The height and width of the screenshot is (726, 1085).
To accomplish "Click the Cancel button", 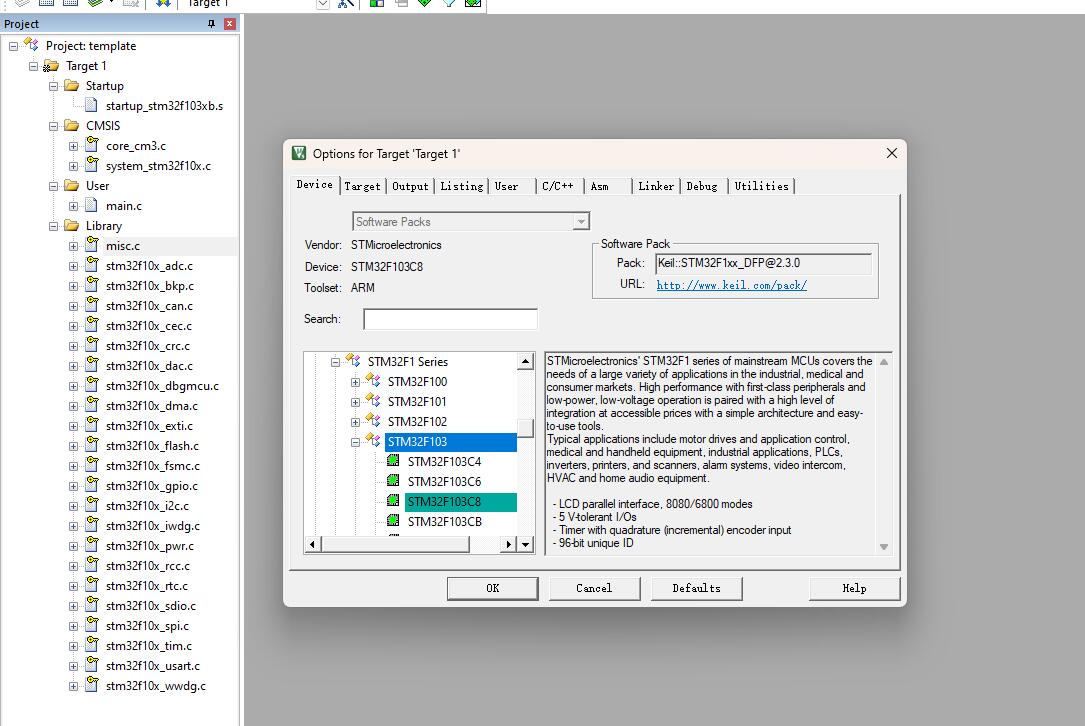I will click(594, 588).
